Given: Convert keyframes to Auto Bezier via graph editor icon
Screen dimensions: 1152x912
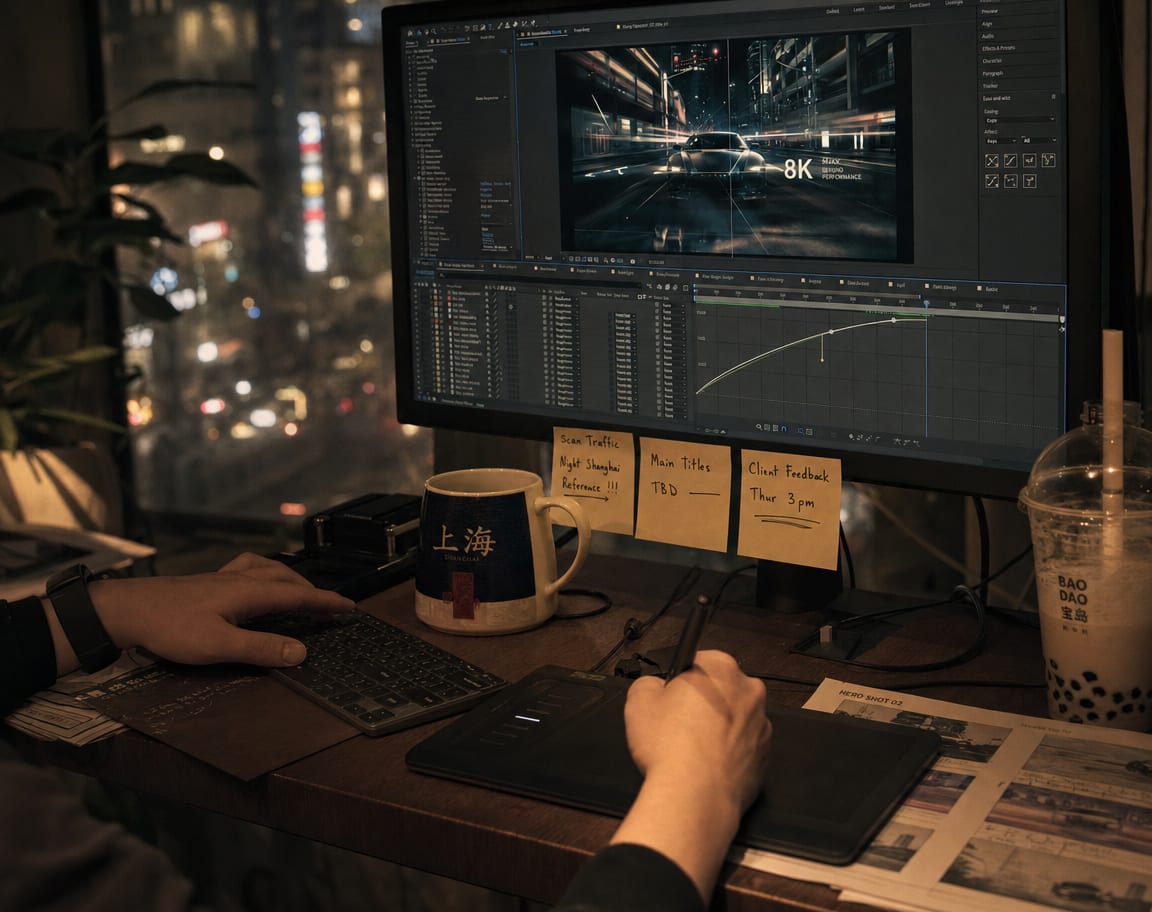Looking at the screenshot, I should 877,439.
